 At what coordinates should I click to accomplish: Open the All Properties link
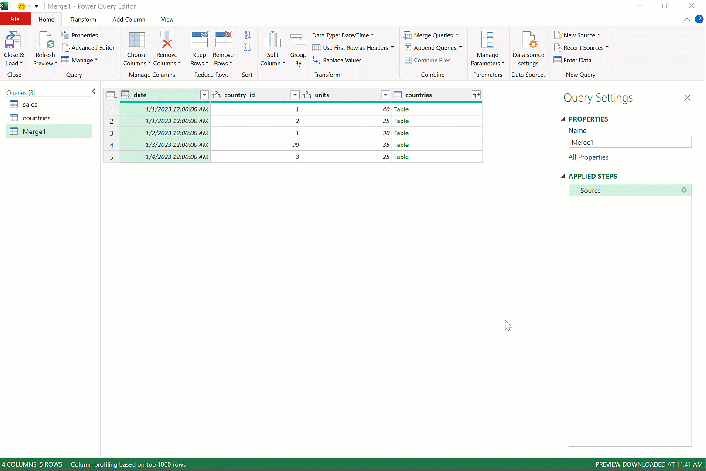pos(588,157)
